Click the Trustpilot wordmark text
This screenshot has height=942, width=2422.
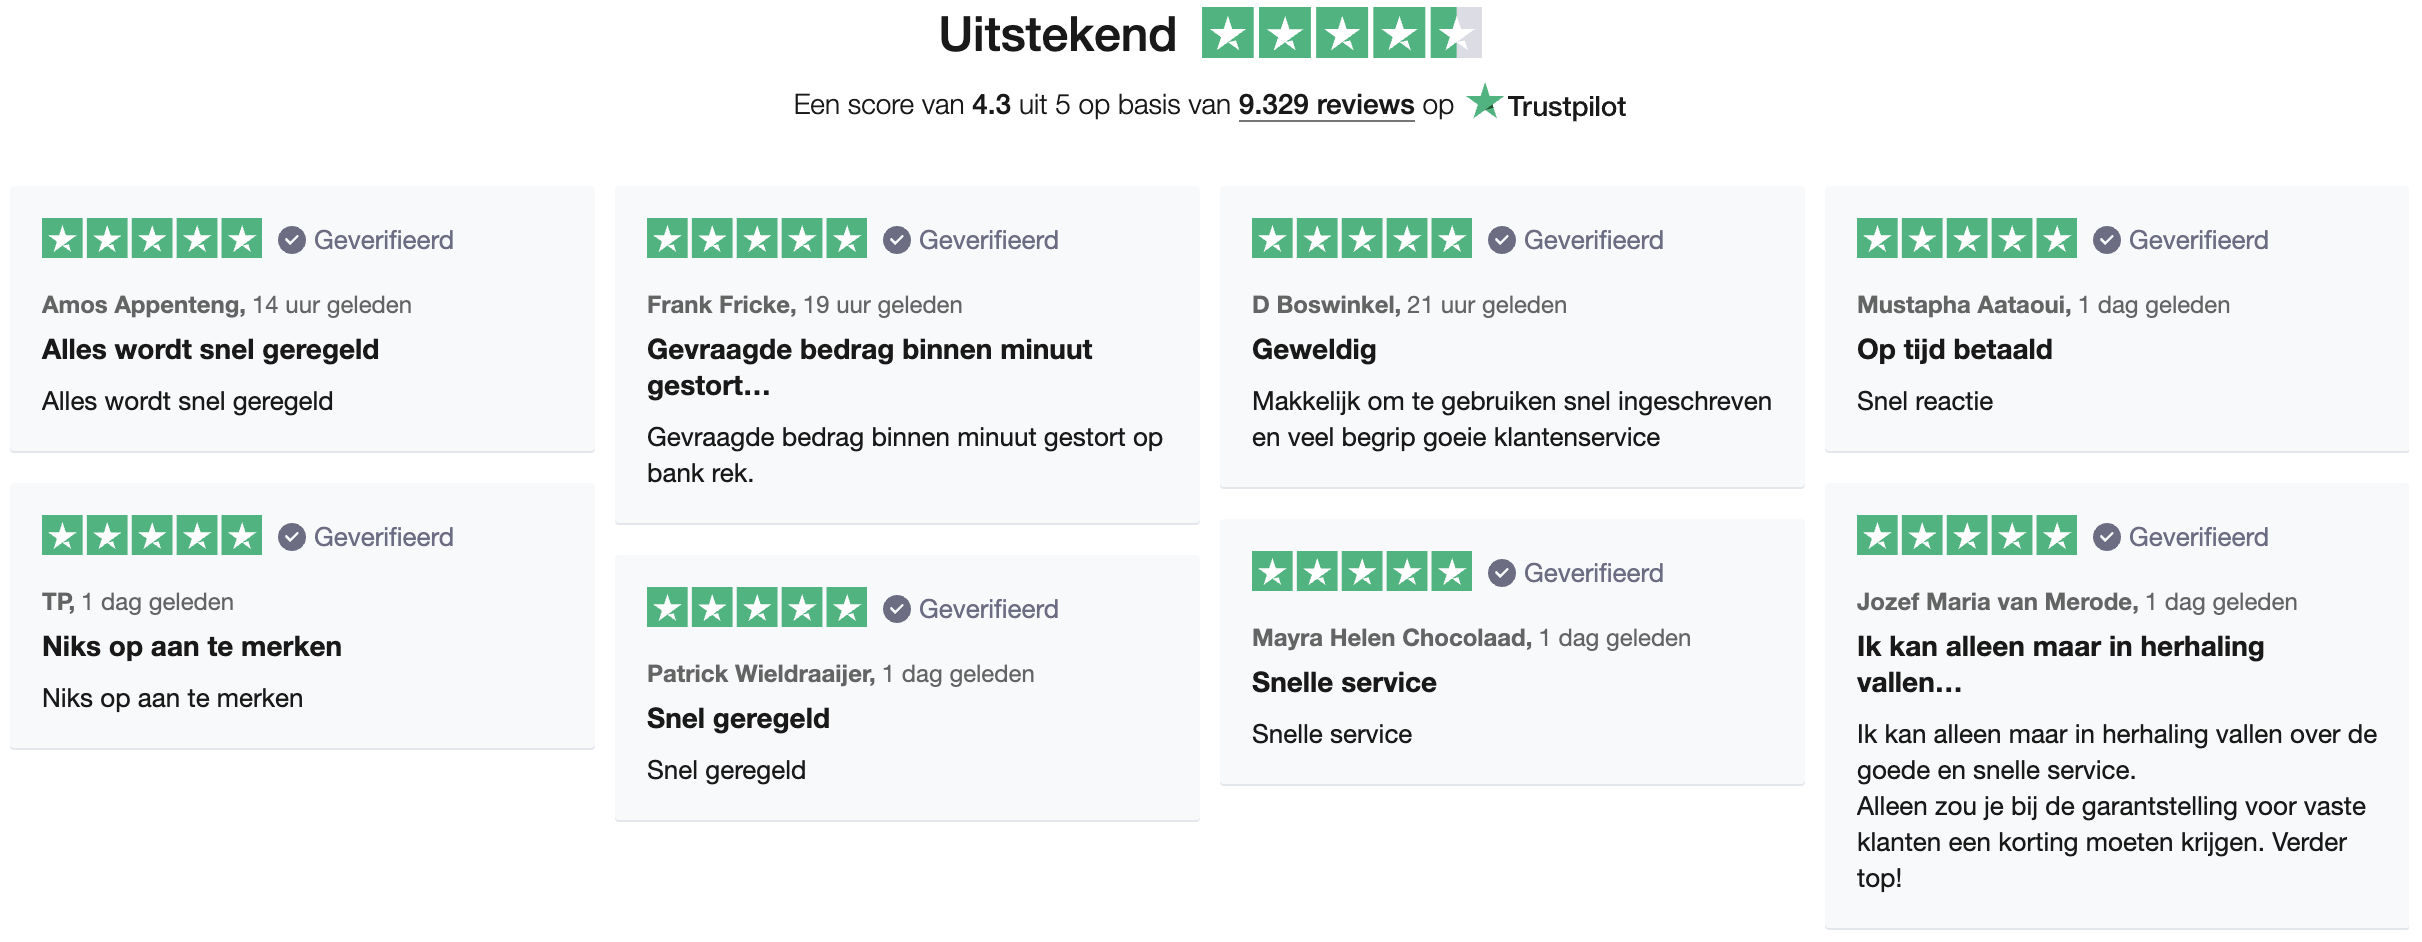click(x=1566, y=106)
